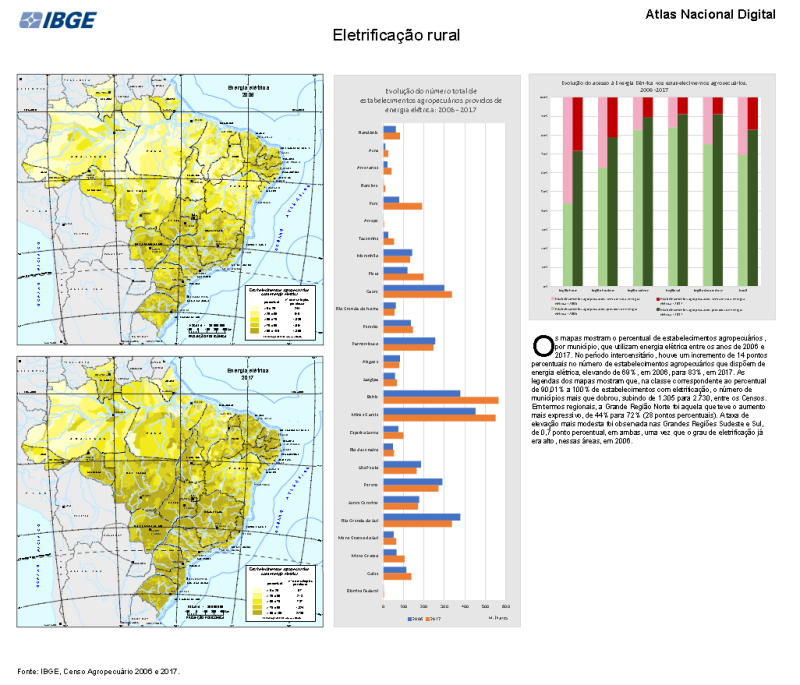Click the 'Eletrificação rural' page title
The image size is (800, 685).
(396, 36)
